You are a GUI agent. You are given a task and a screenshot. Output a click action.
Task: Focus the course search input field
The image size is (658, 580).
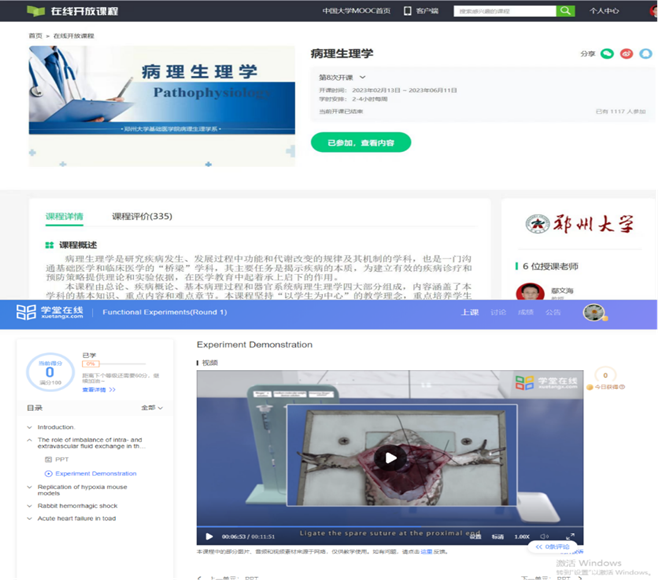pos(505,11)
